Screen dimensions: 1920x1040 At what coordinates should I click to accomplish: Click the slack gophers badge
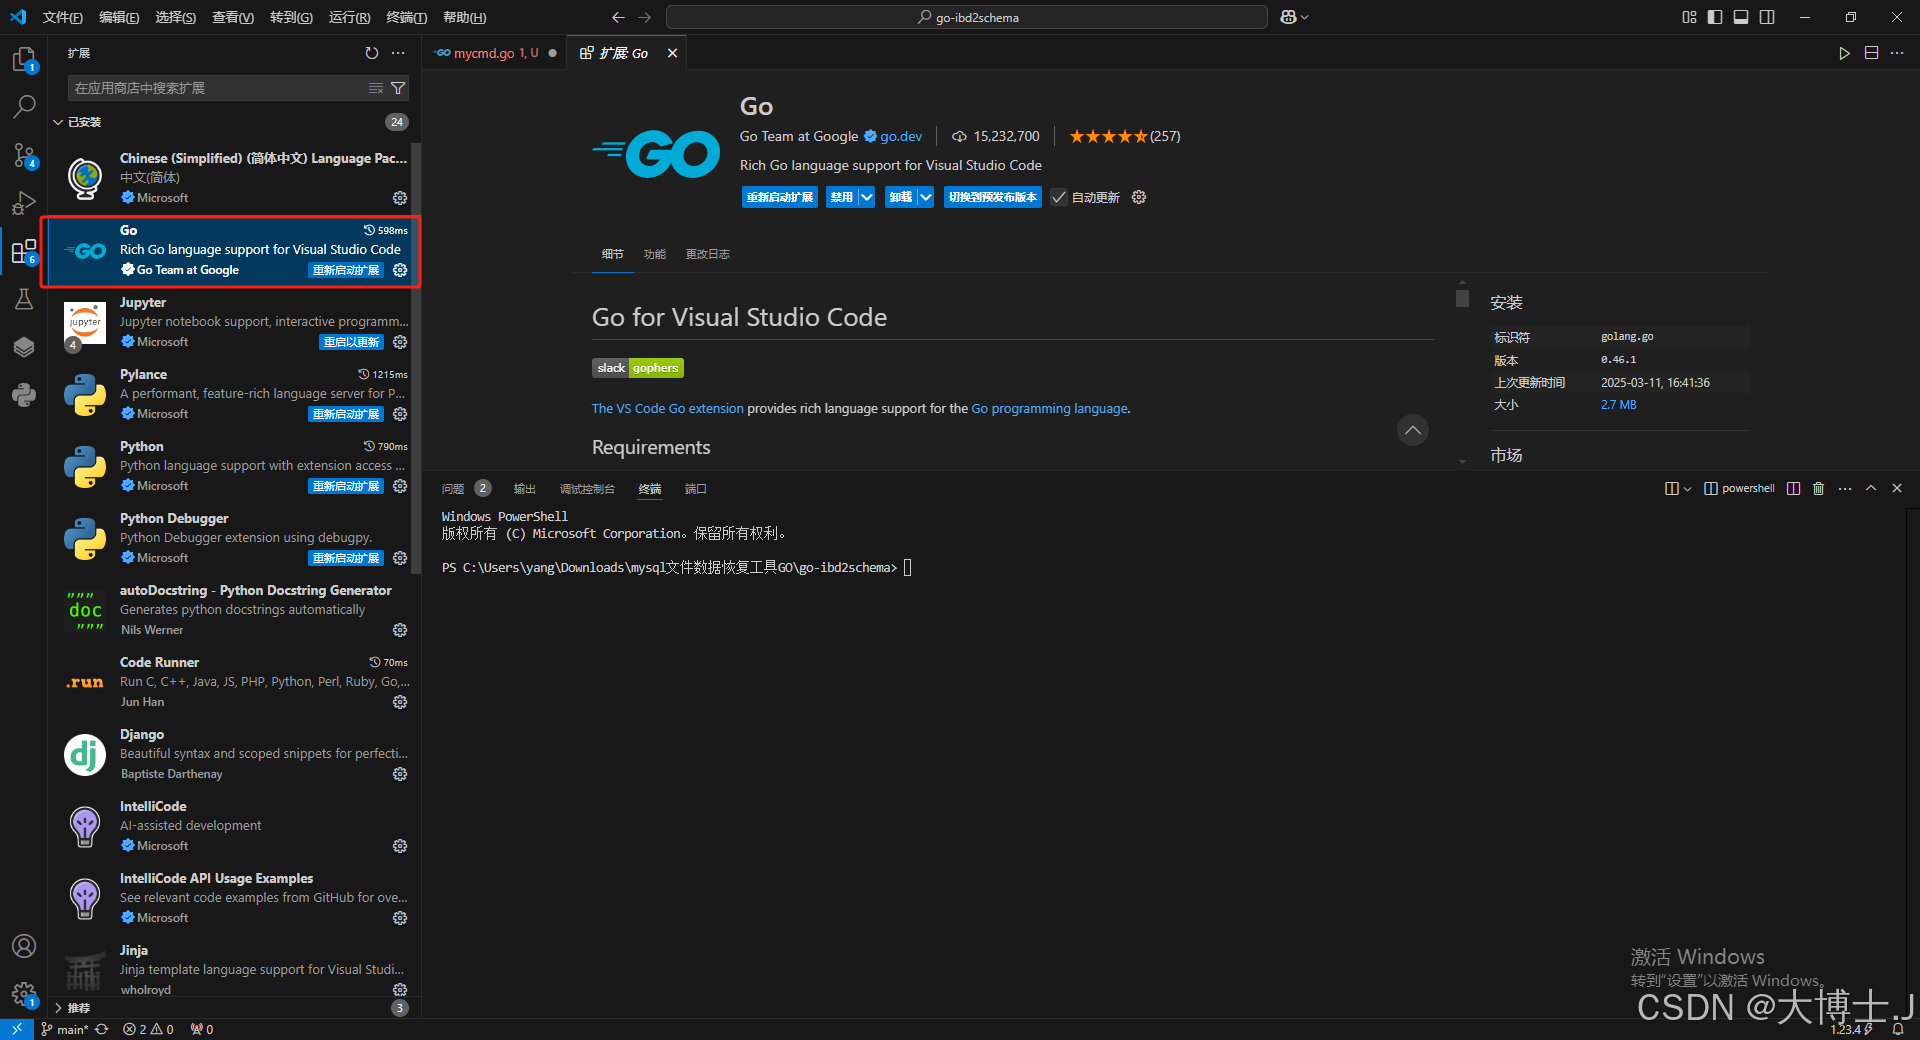tap(638, 368)
